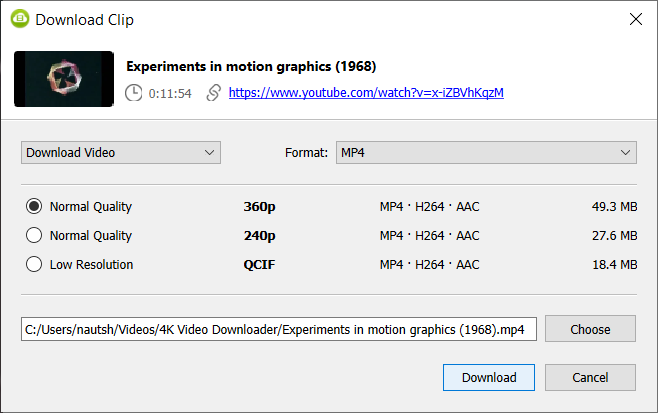The image size is (658, 413).
Task: Expand the Format MP4 dropdown
Action: click(x=486, y=152)
